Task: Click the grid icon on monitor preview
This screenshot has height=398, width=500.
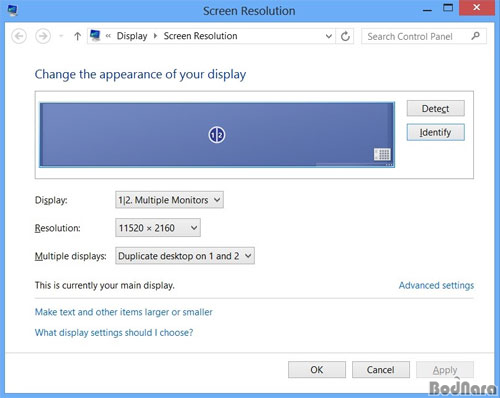Action: (x=382, y=154)
